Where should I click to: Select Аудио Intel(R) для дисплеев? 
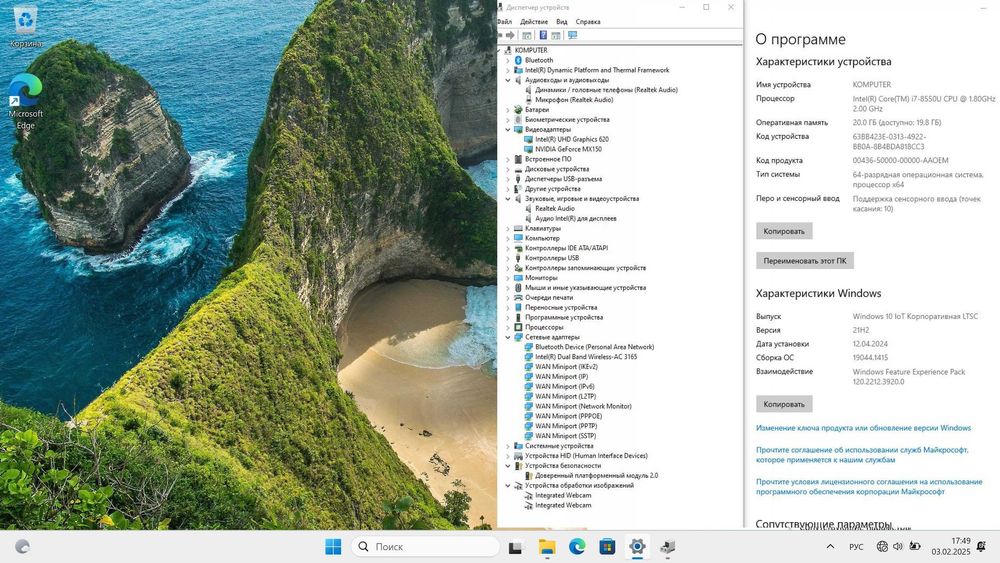575,218
